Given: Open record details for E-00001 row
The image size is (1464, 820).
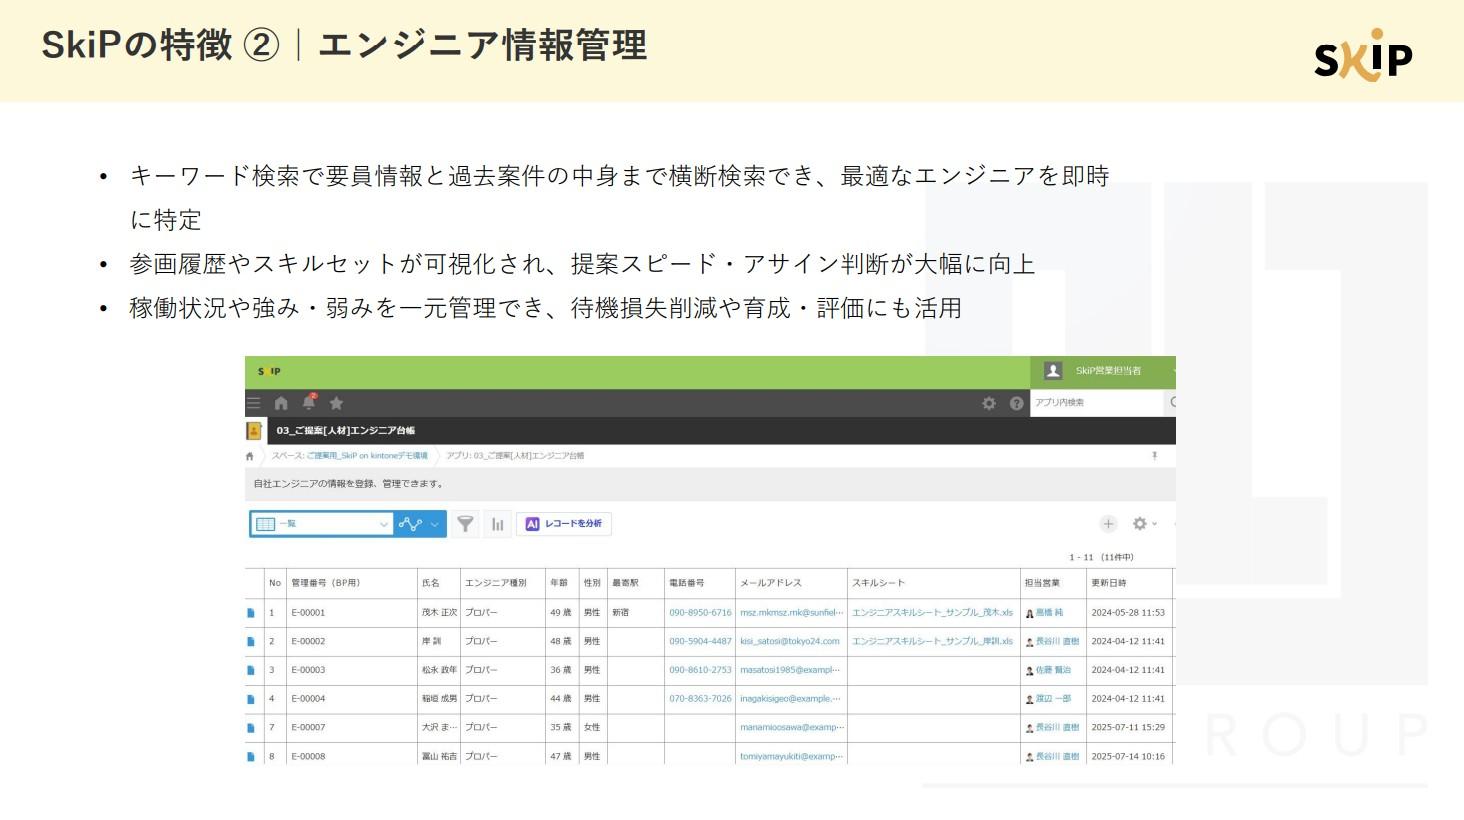Looking at the screenshot, I should click(x=251, y=613).
